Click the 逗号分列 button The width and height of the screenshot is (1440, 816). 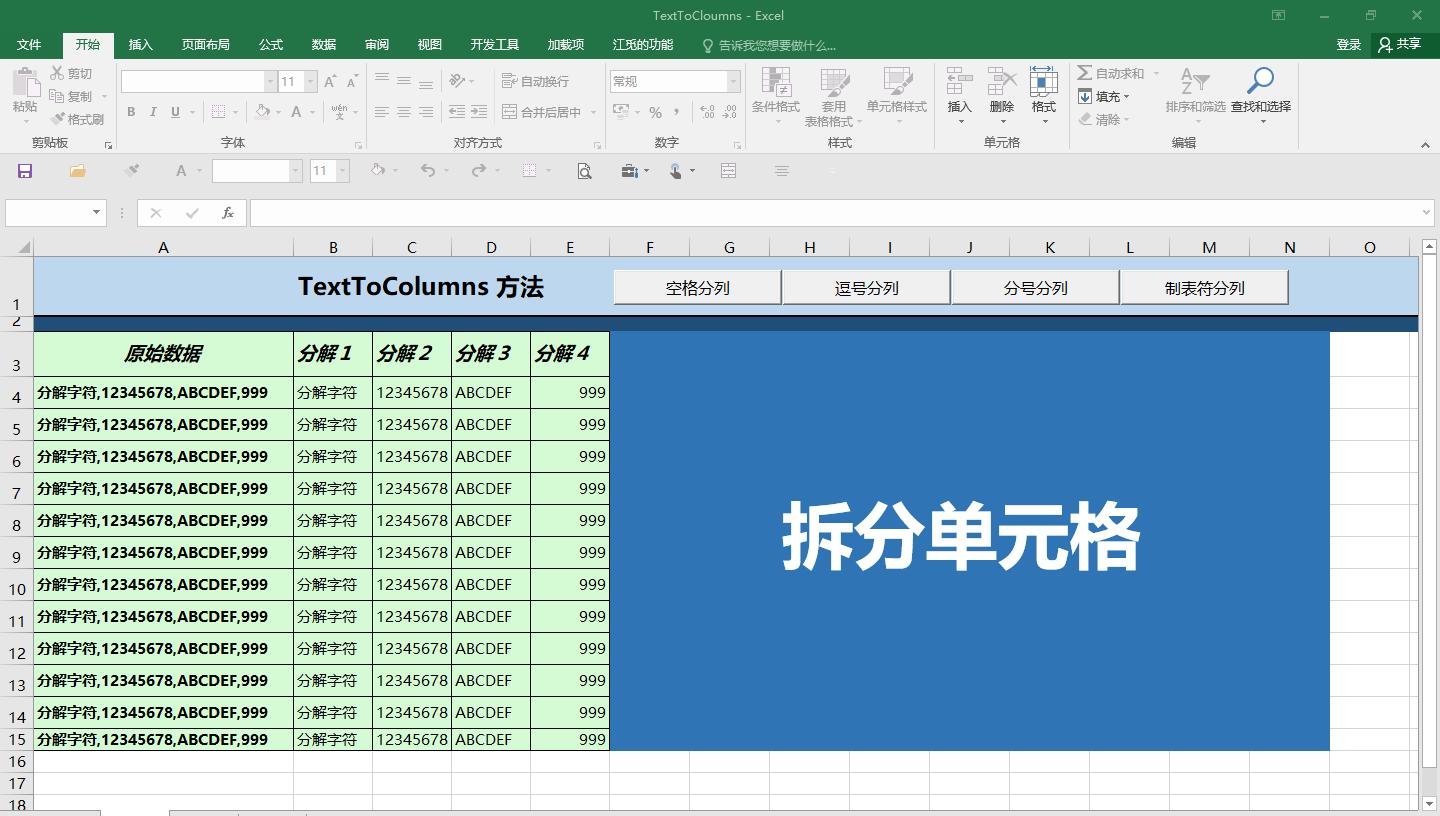pos(866,287)
